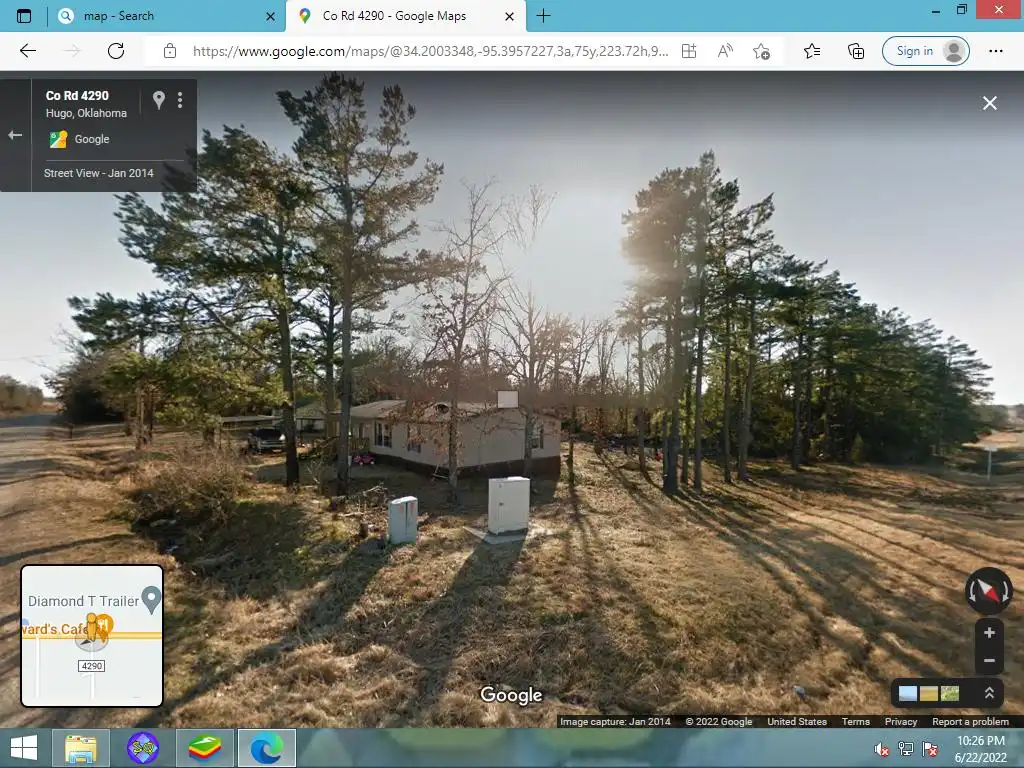Click the Sign in button
The width and height of the screenshot is (1024, 768).
click(925, 51)
